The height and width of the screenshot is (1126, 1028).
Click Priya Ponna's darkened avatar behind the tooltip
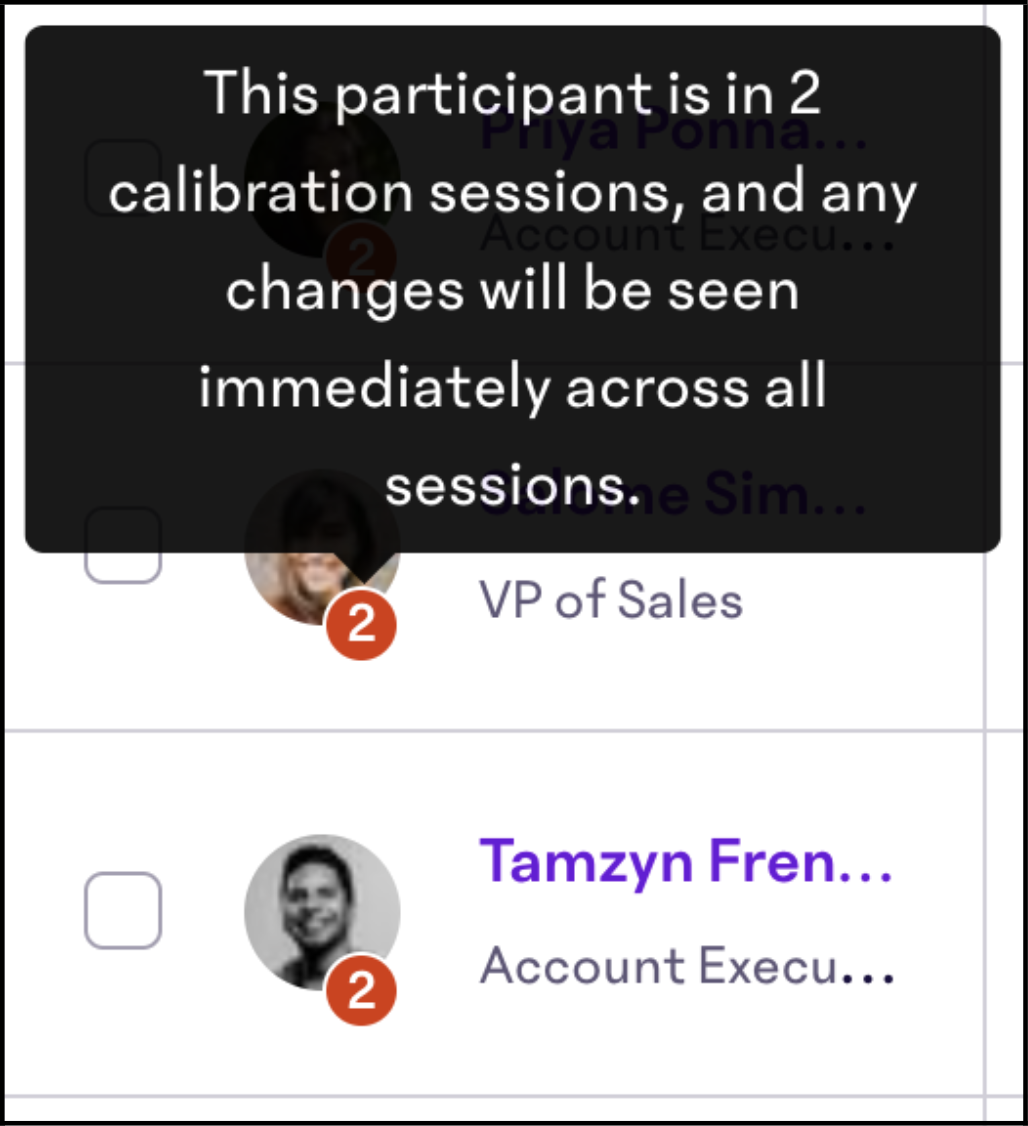point(322,179)
